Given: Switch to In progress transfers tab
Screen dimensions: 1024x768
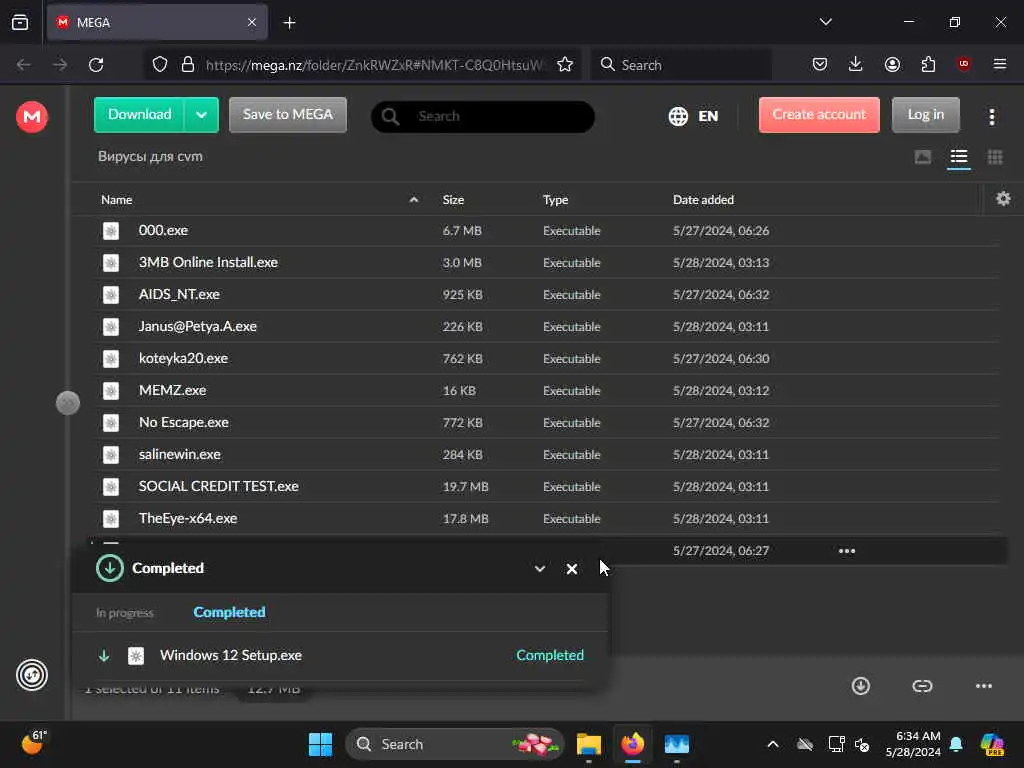Looking at the screenshot, I should [x=125, y=613].
